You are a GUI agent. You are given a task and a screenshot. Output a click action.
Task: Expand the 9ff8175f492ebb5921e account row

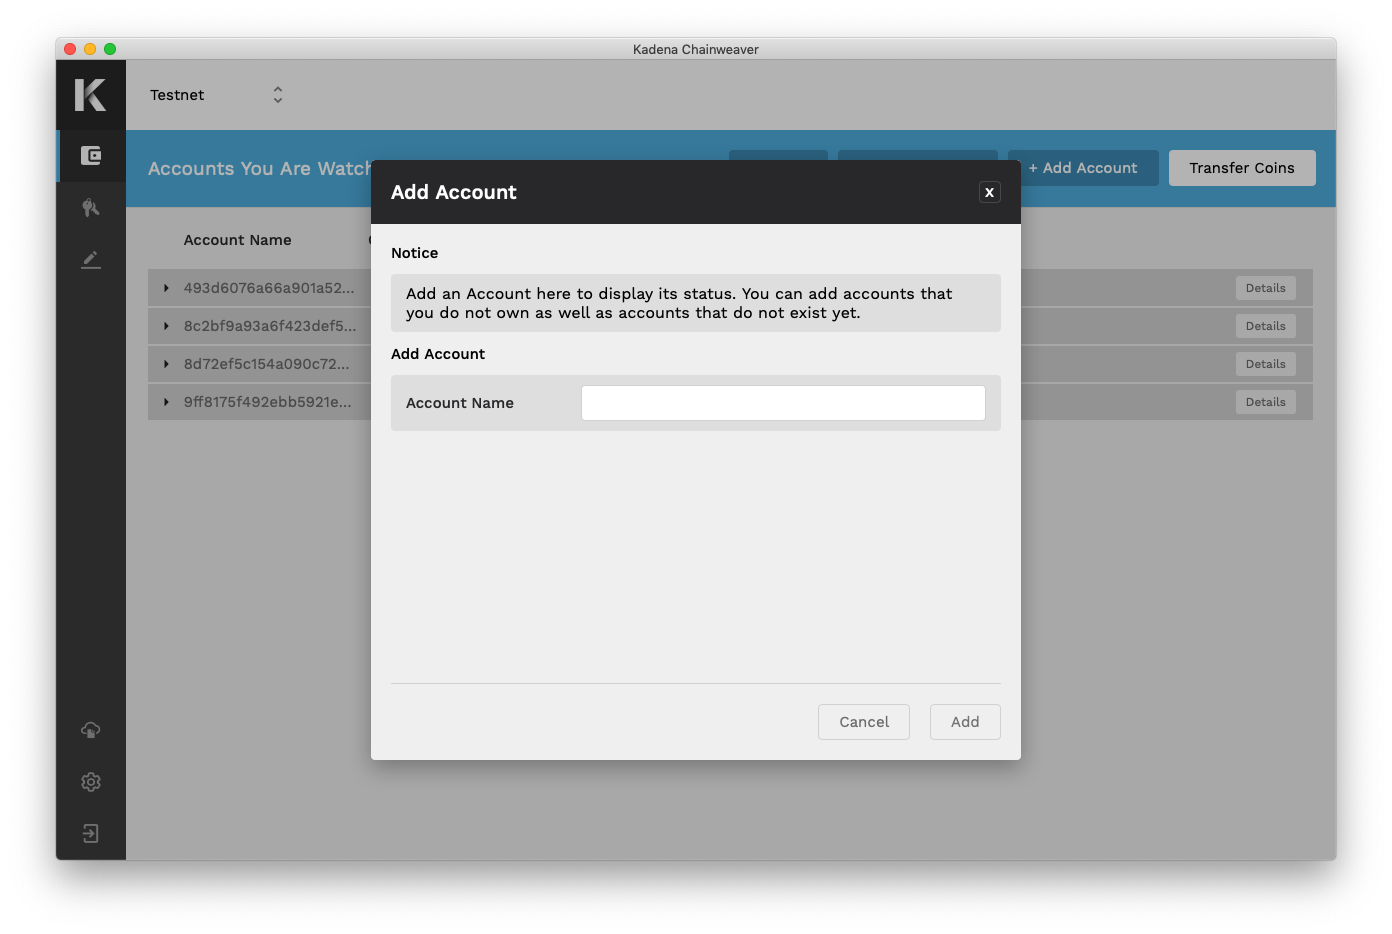[x=166, y=402]
